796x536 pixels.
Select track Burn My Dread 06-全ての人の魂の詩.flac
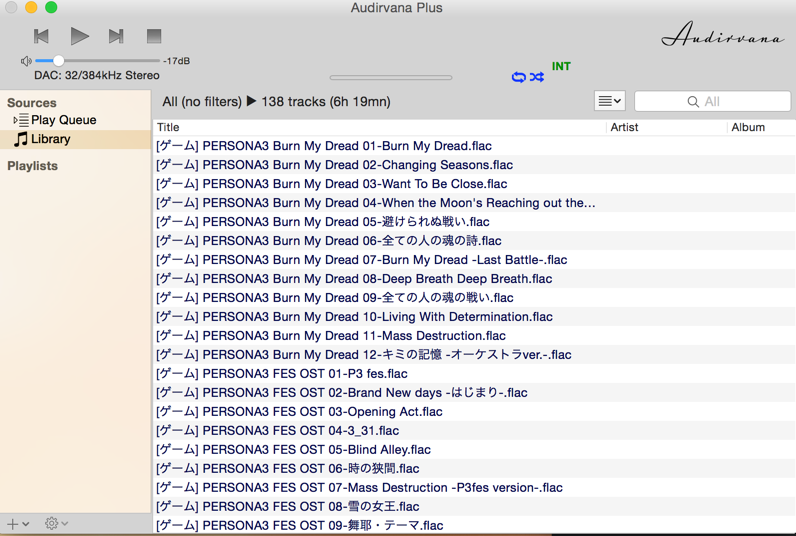tap(474, 241)
